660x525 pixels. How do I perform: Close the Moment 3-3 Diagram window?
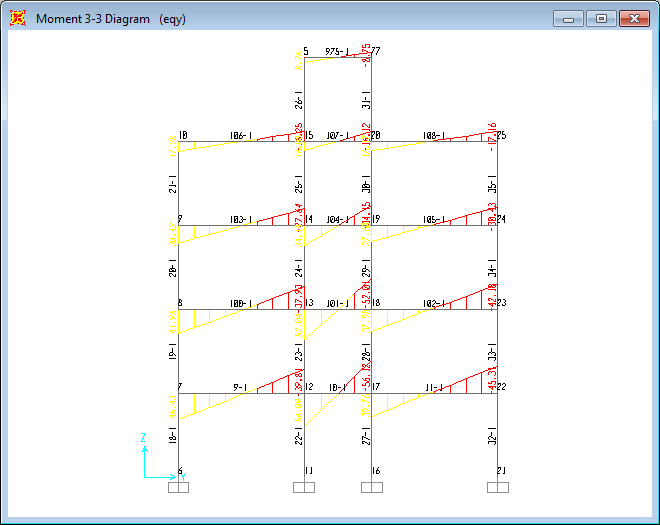(633, 18)
